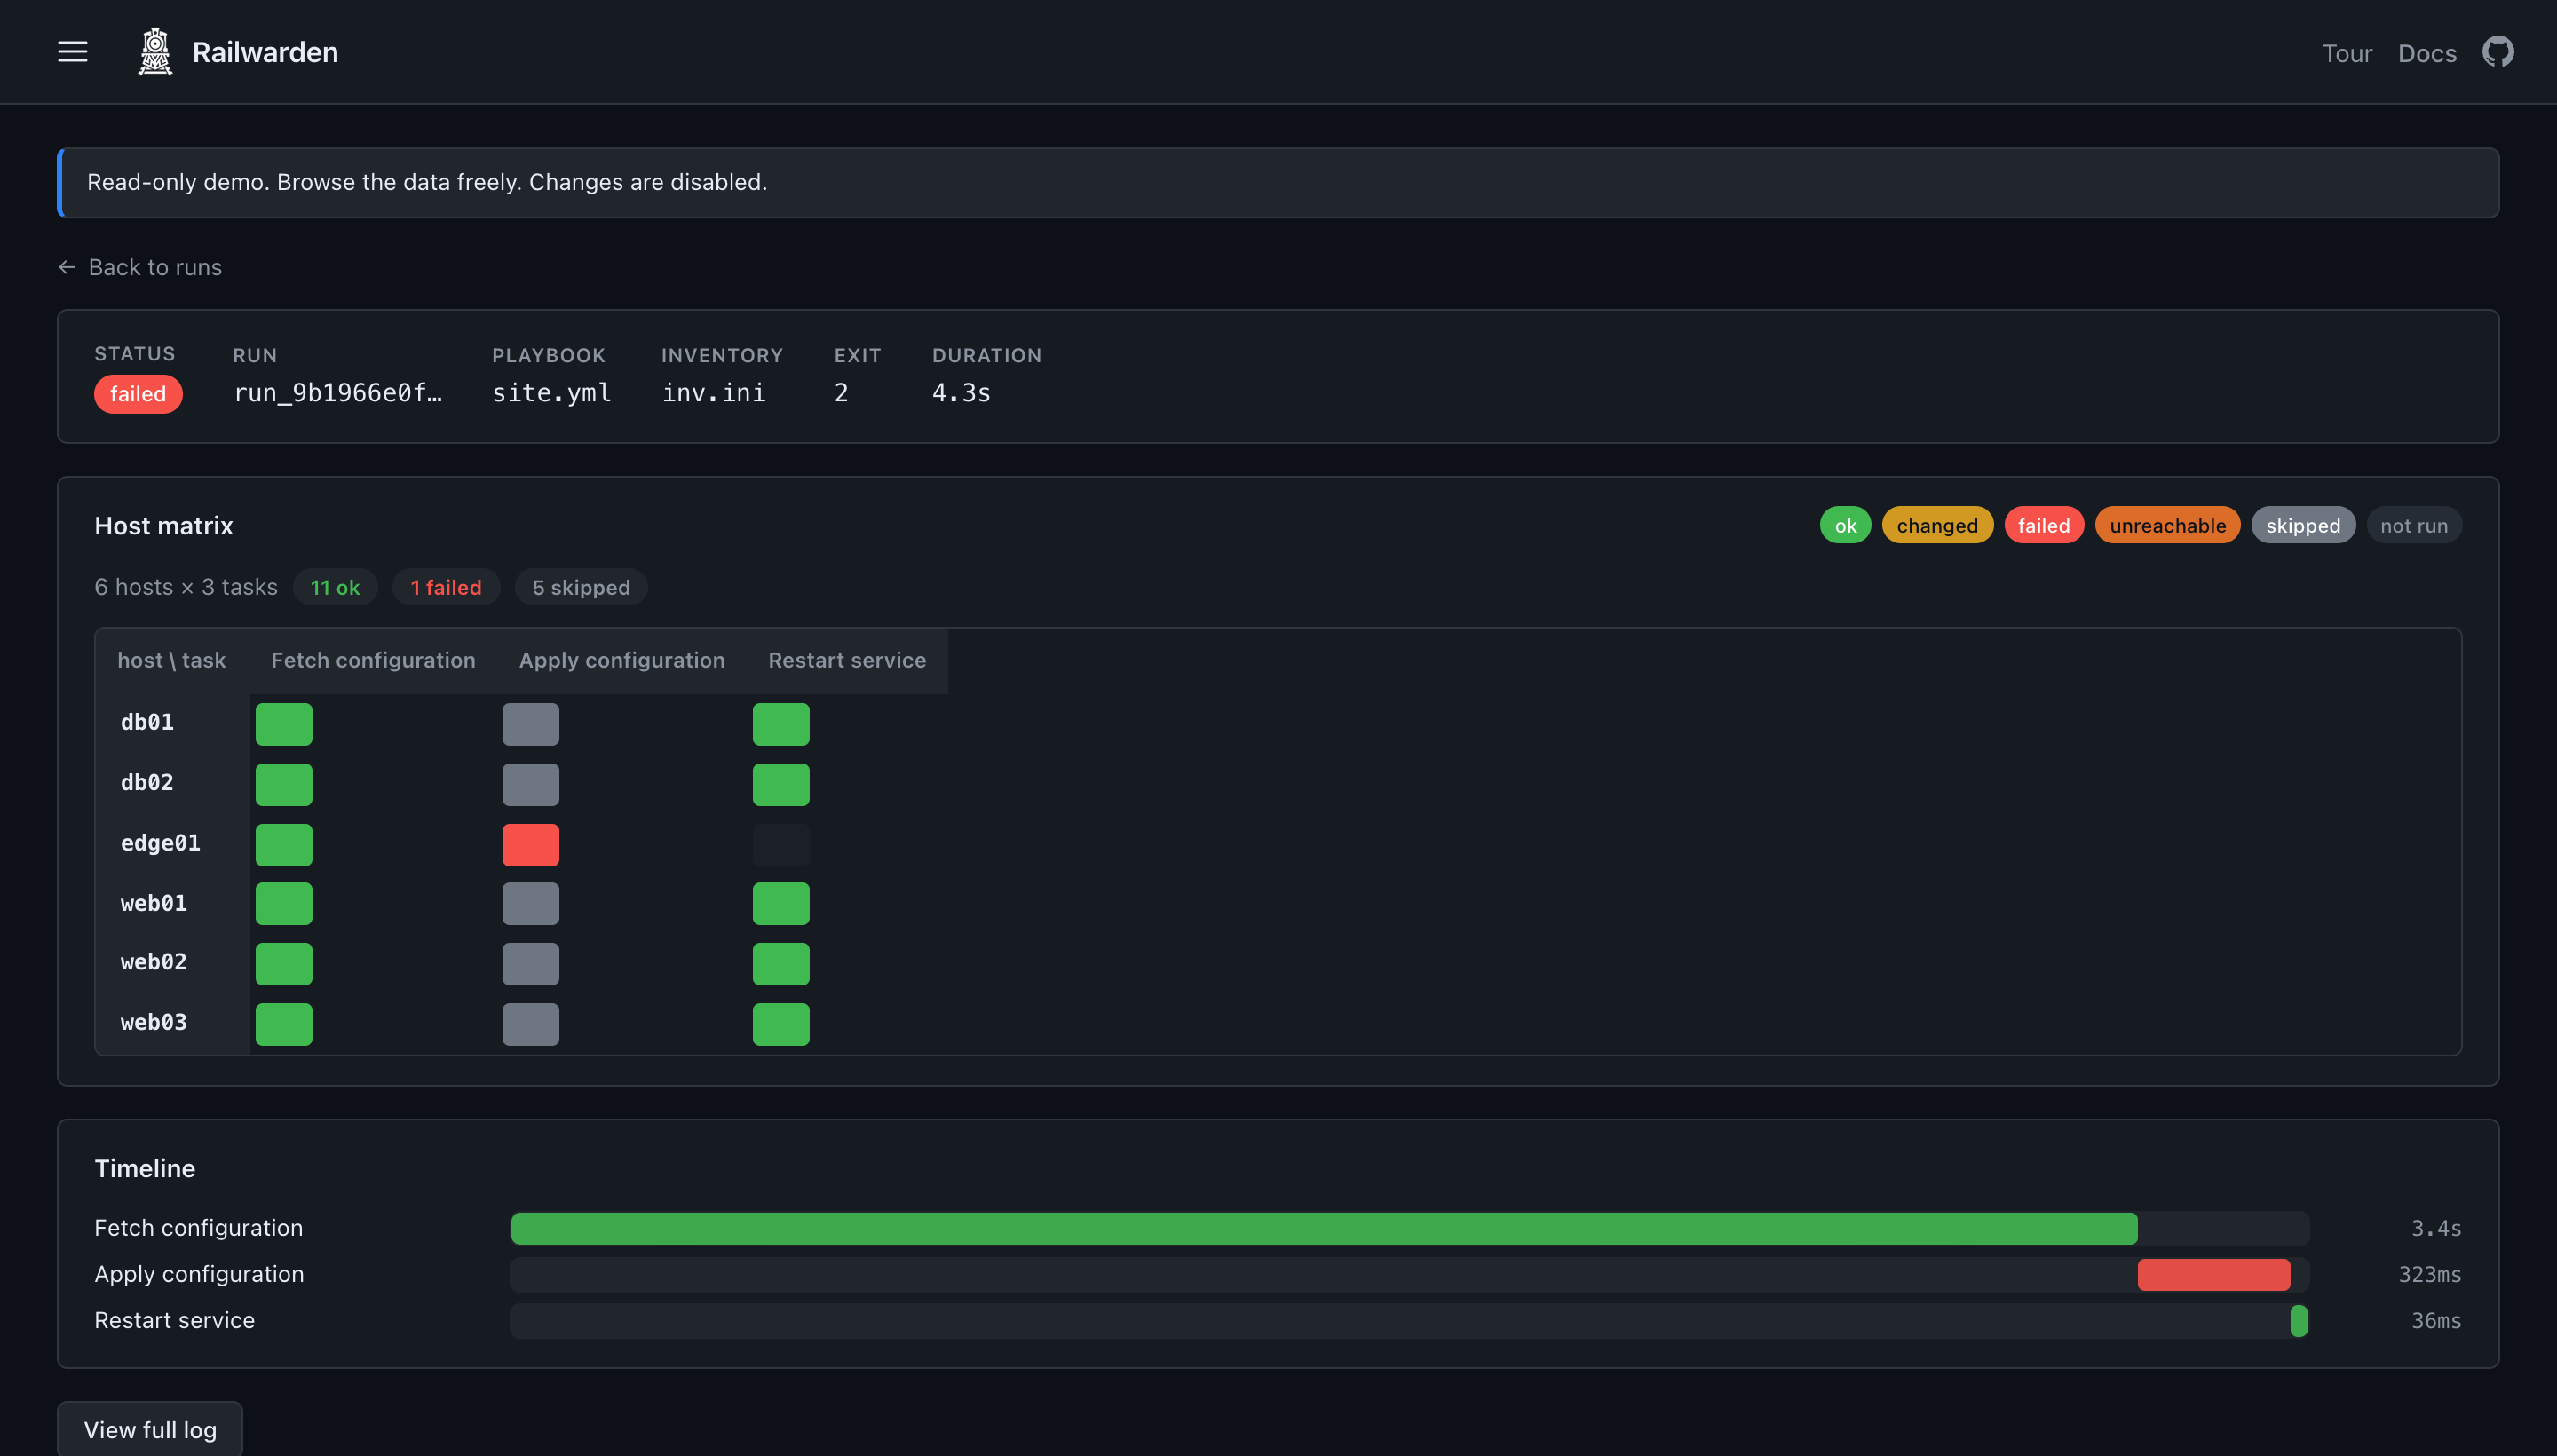Open web02 Restart service green cell
The width and height of the screenshot is (2557, 1456).
(781, 964)
